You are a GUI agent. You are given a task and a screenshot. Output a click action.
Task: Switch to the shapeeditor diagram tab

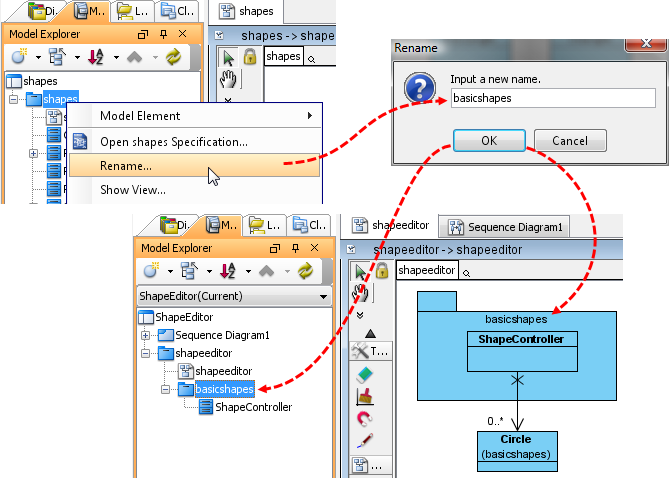[390, 225]
